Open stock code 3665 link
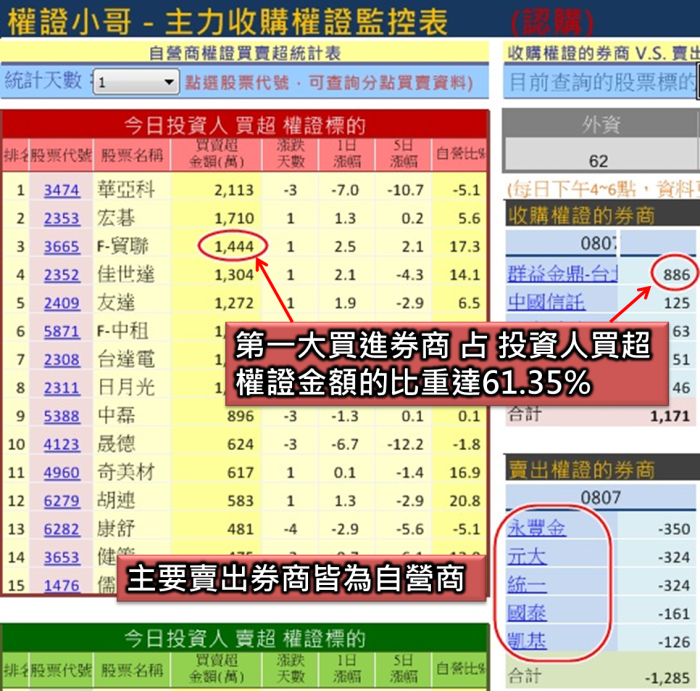 click(62, 247)
